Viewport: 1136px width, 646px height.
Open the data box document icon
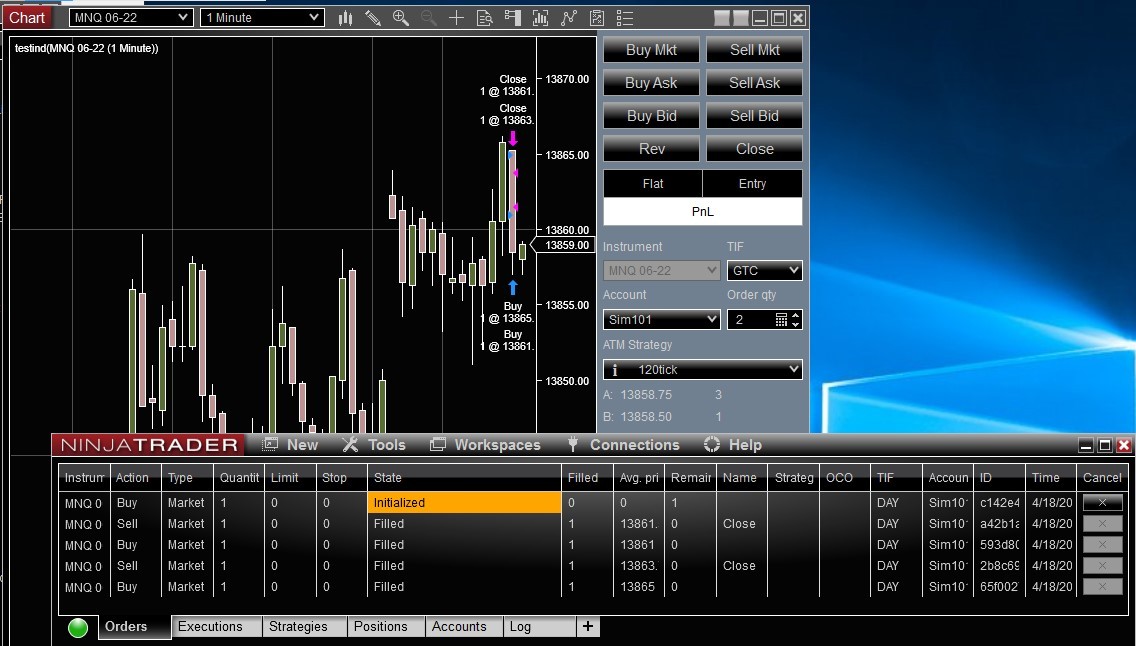[x=485, y=18]
